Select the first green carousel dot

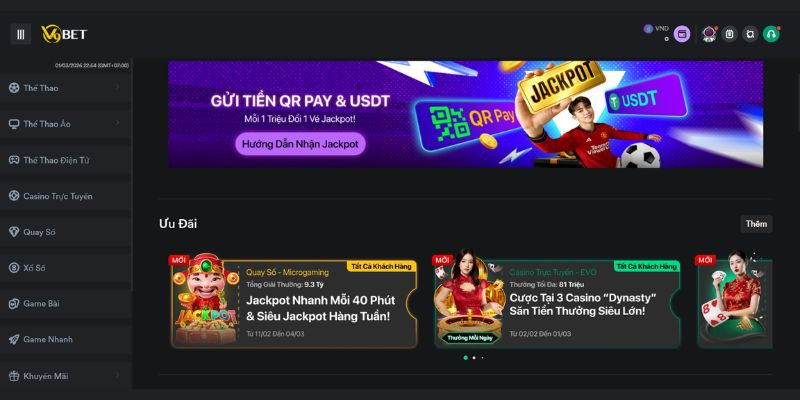(x=465, y=358)
